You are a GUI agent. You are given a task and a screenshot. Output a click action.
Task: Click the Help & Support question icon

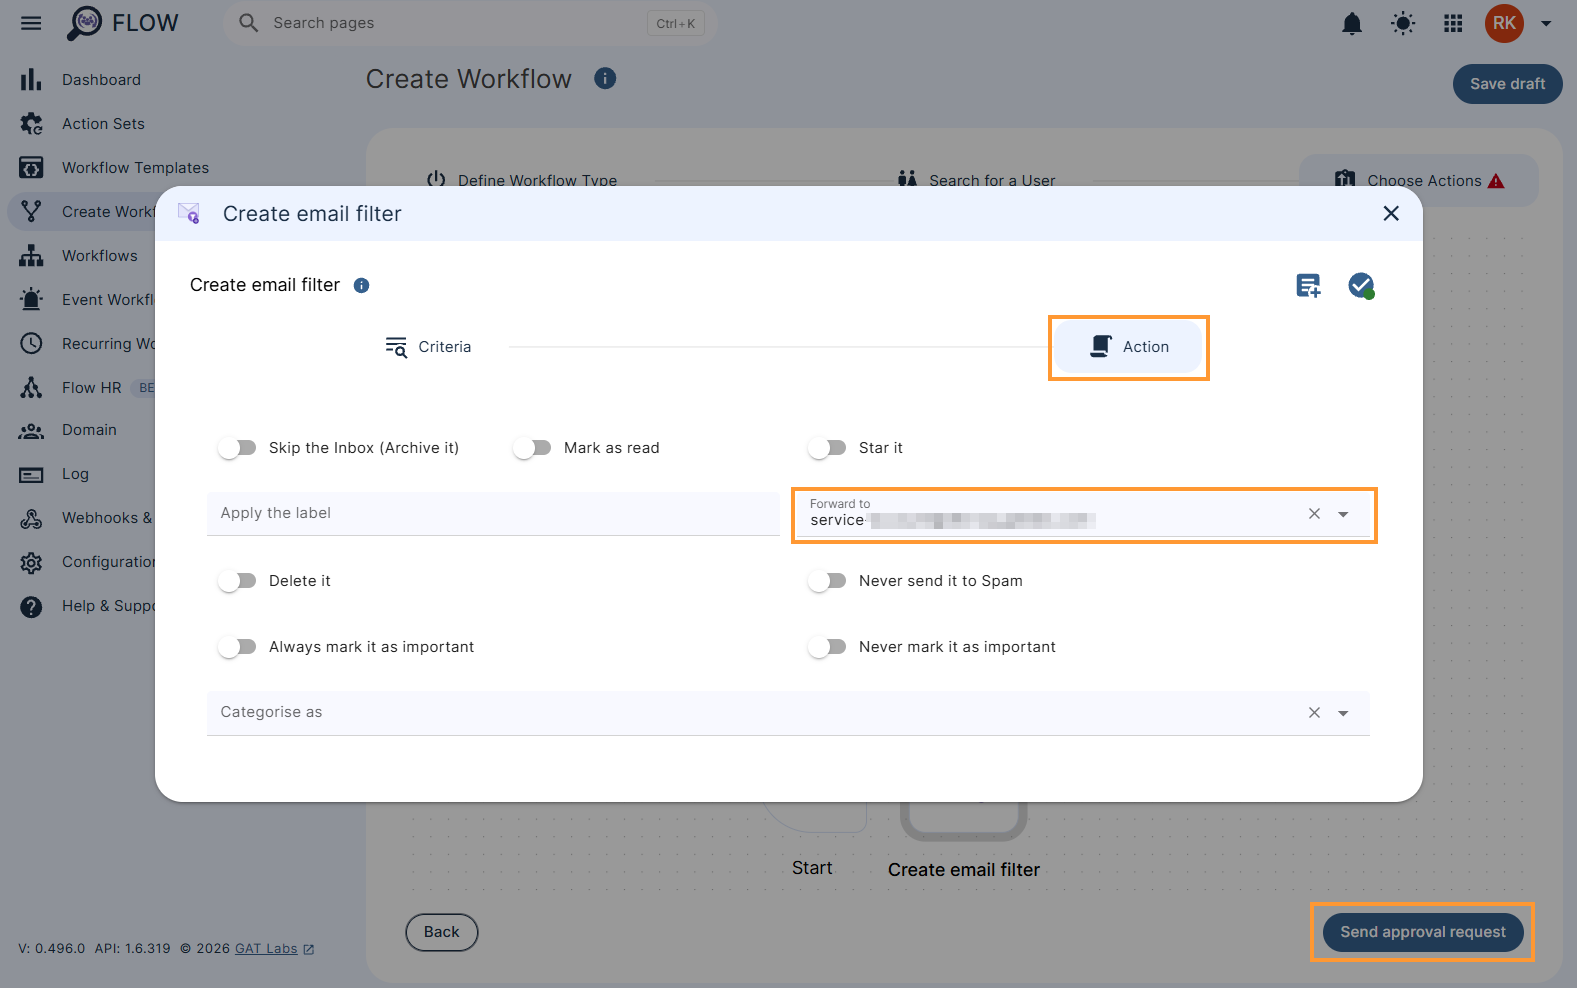click(31, 607)
